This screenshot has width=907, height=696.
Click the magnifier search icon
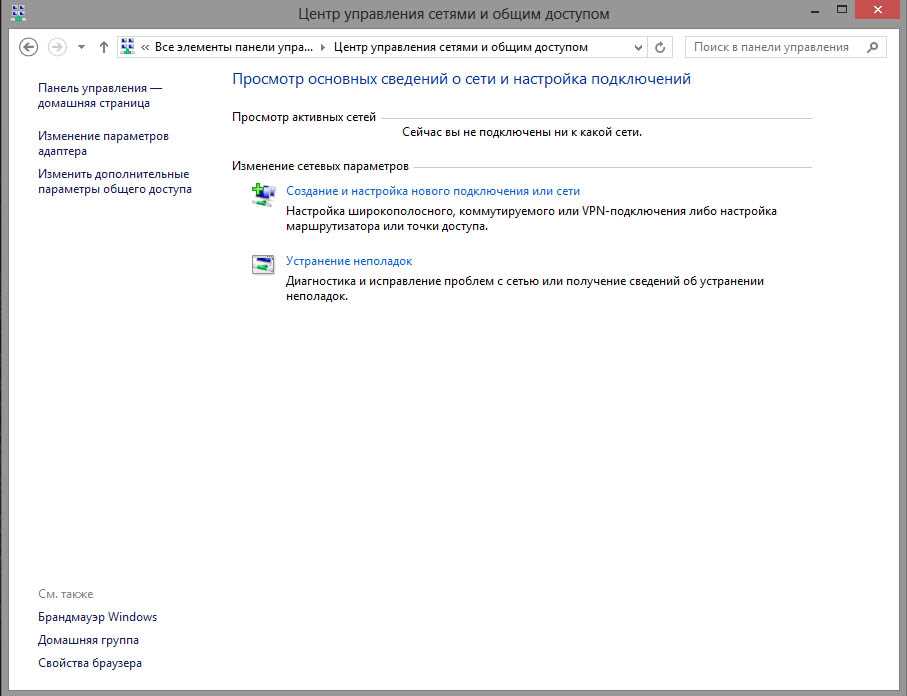click(x=872, y=47)
